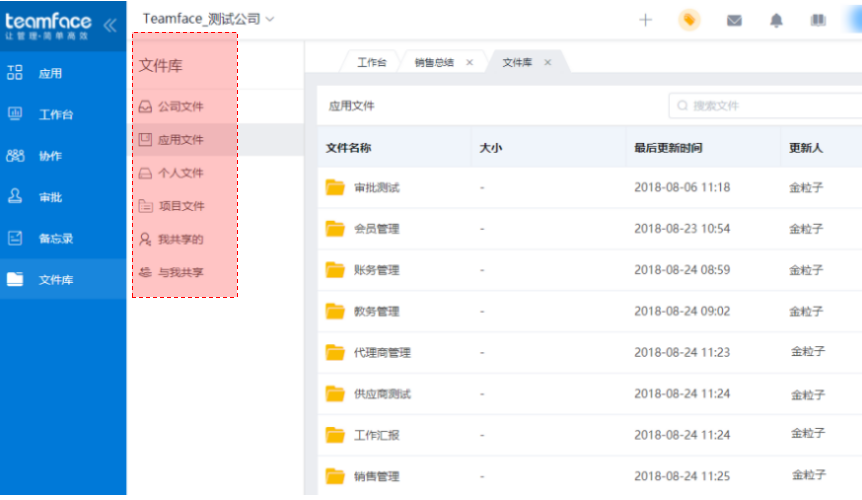Click the folder icon of 教务管理
Image resolution: width=862 pixels, height=500 pixels.
[335, 311]
